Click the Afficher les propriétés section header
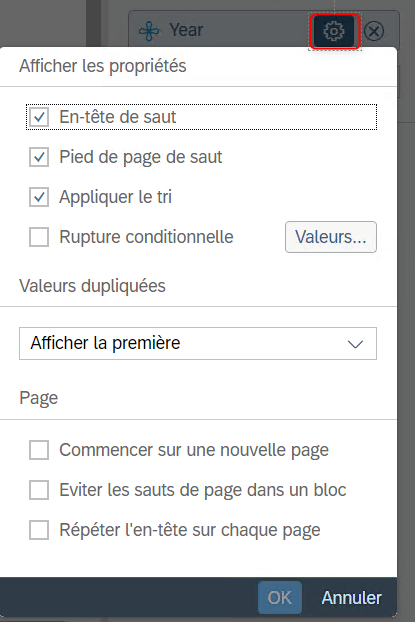The width and height of the screenshot is (415, 622). coord(103,66)
